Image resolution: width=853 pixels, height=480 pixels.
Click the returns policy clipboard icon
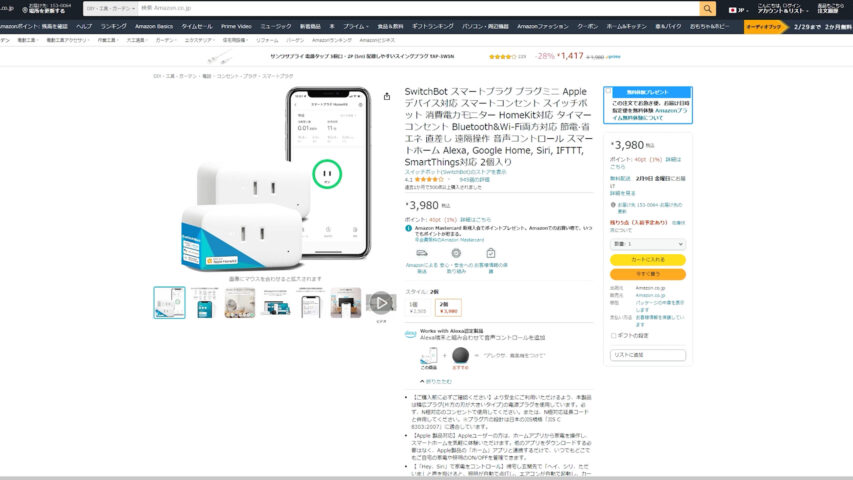[490, 254]
